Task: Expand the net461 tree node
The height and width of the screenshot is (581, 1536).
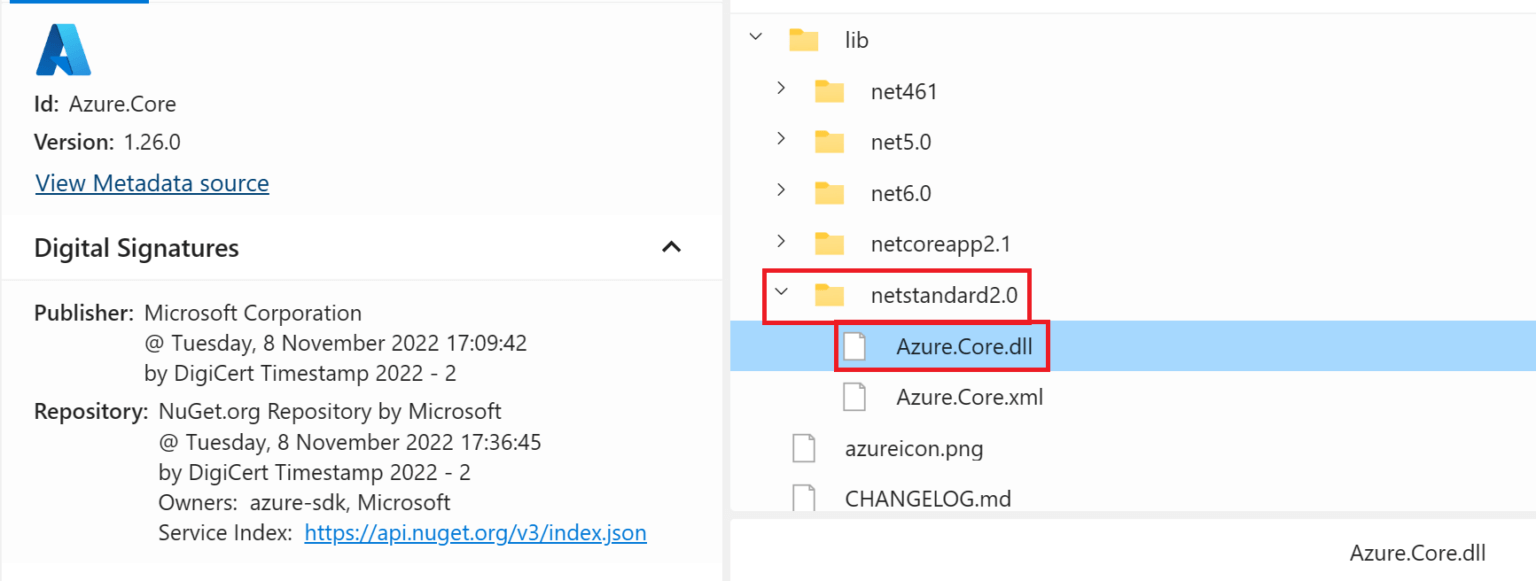Action: pyautogui.click(x=781, y=91)
